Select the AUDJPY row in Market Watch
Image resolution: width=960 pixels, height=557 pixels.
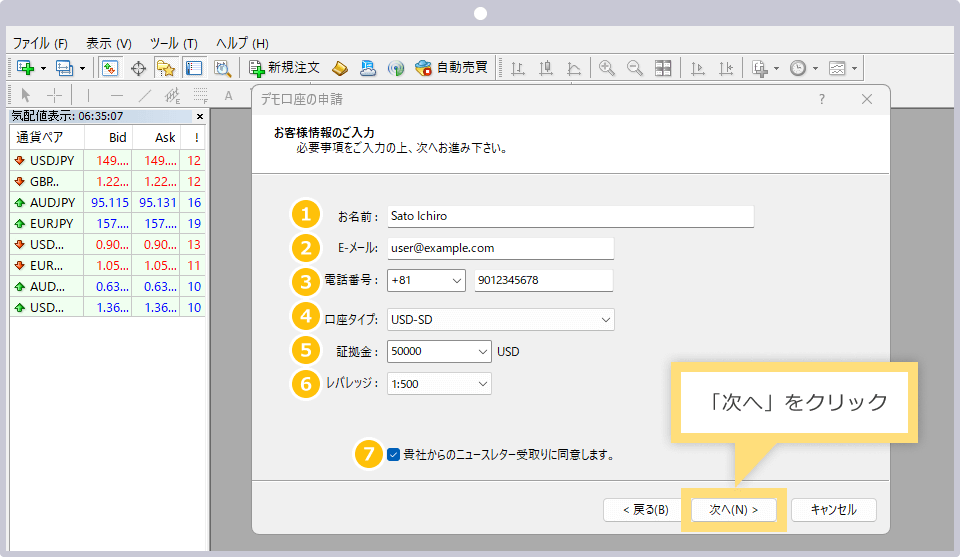coord(108,203)
